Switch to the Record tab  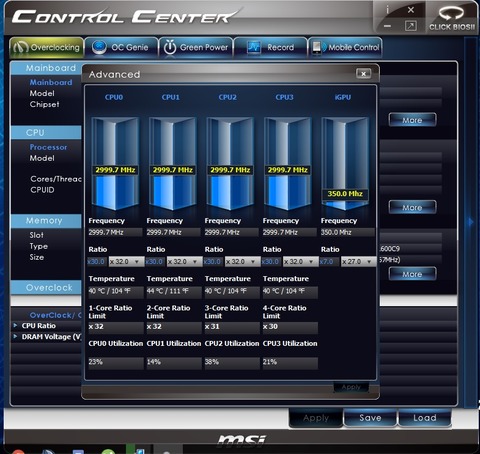(271, 47)
